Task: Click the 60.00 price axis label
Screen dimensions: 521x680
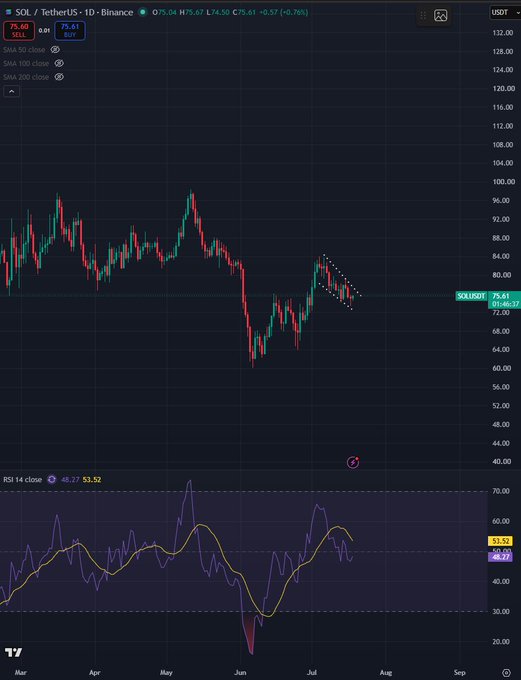Action: click(502, 368)
